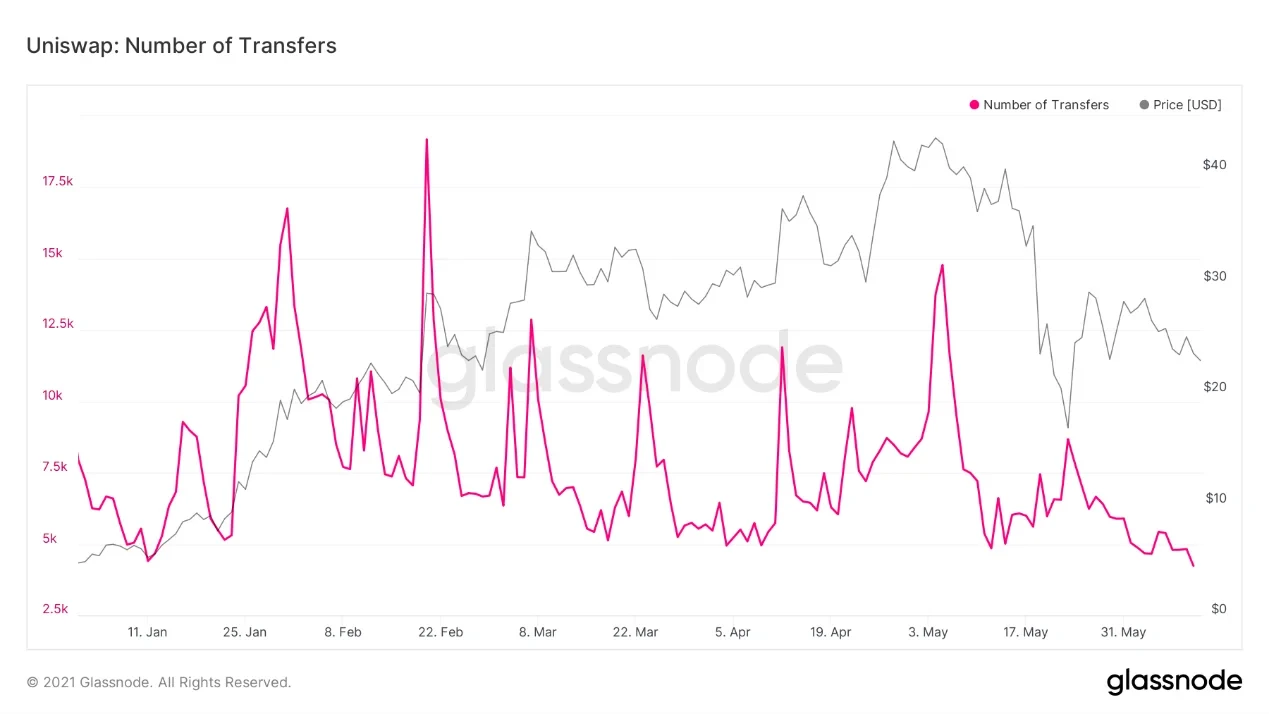Toggle the Number of Transfers legend label
1269x714 pixels.
point(1046,105)
